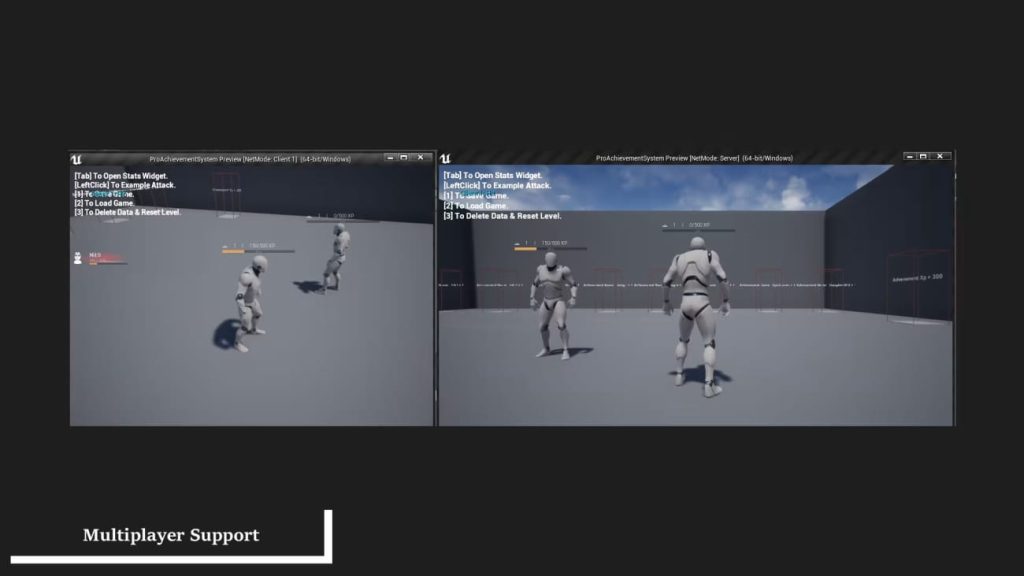Click the Unreal Engine logo on the Server window
The image size is (1024, 576).
tap(447, 157)
